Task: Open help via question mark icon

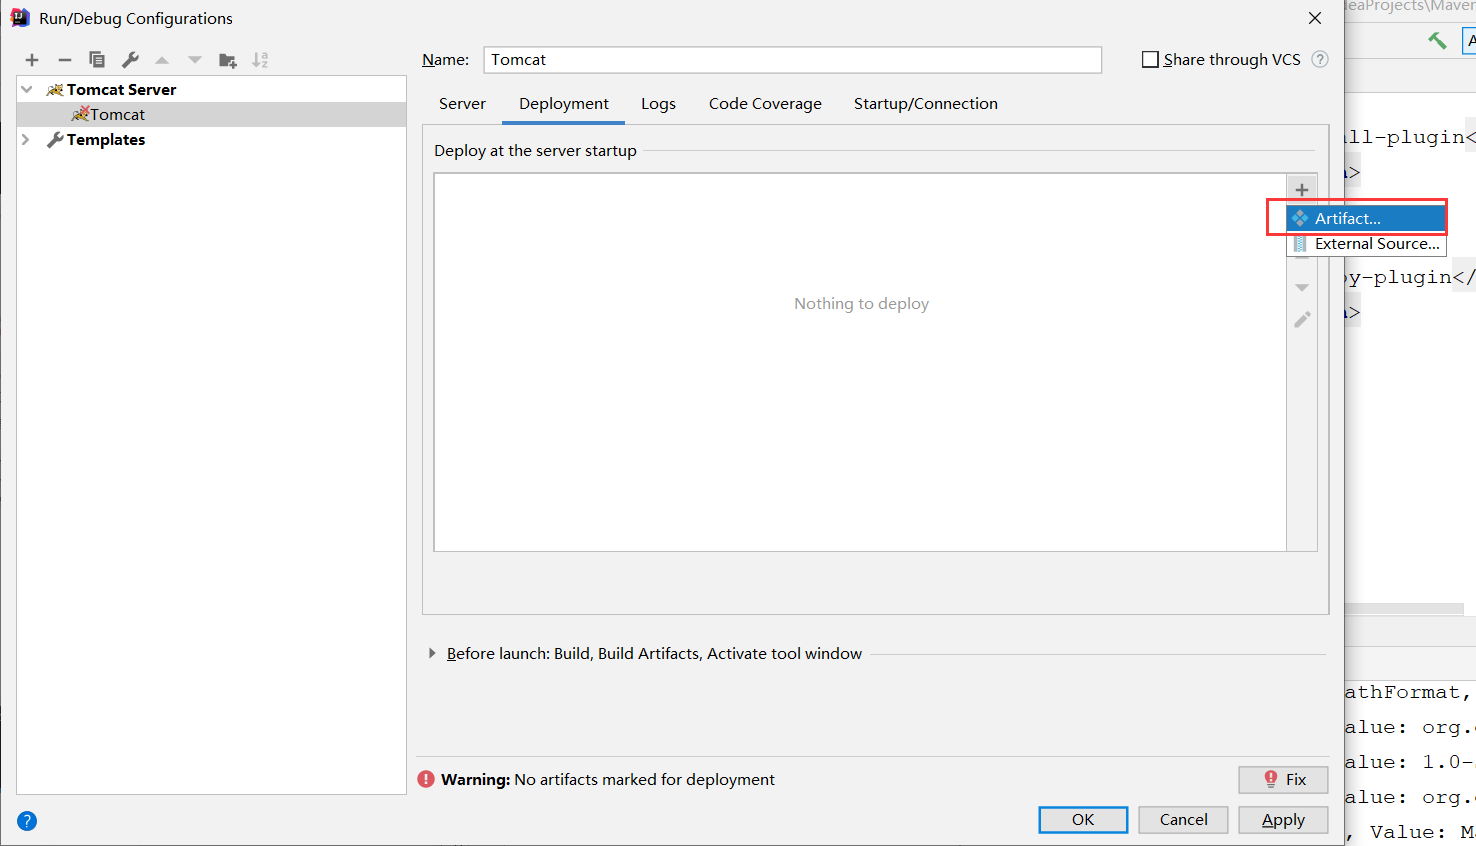Action: tap(27, 821)
